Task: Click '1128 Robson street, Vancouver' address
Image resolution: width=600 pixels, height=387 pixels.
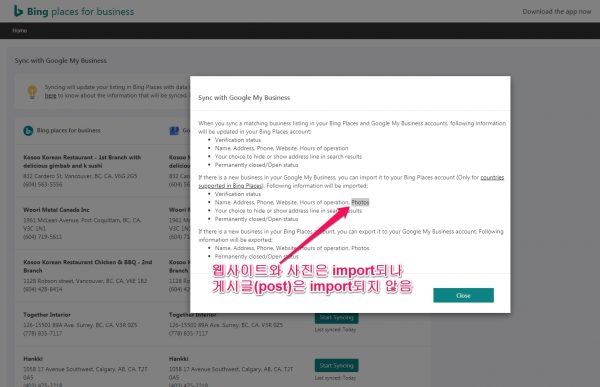Action: (x=85, y=281)
